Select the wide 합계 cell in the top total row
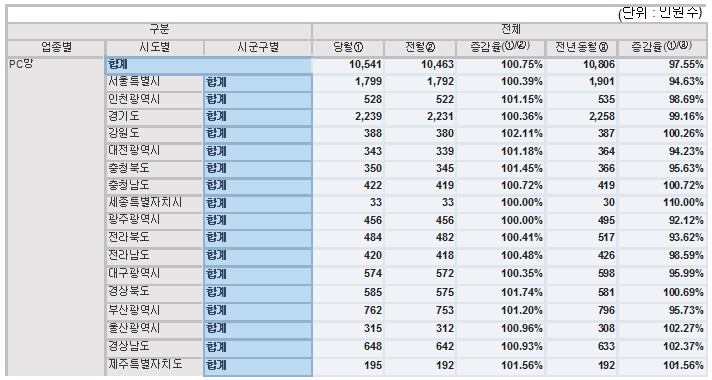This screenshot has width=712, height=380. tap(209, 65)
